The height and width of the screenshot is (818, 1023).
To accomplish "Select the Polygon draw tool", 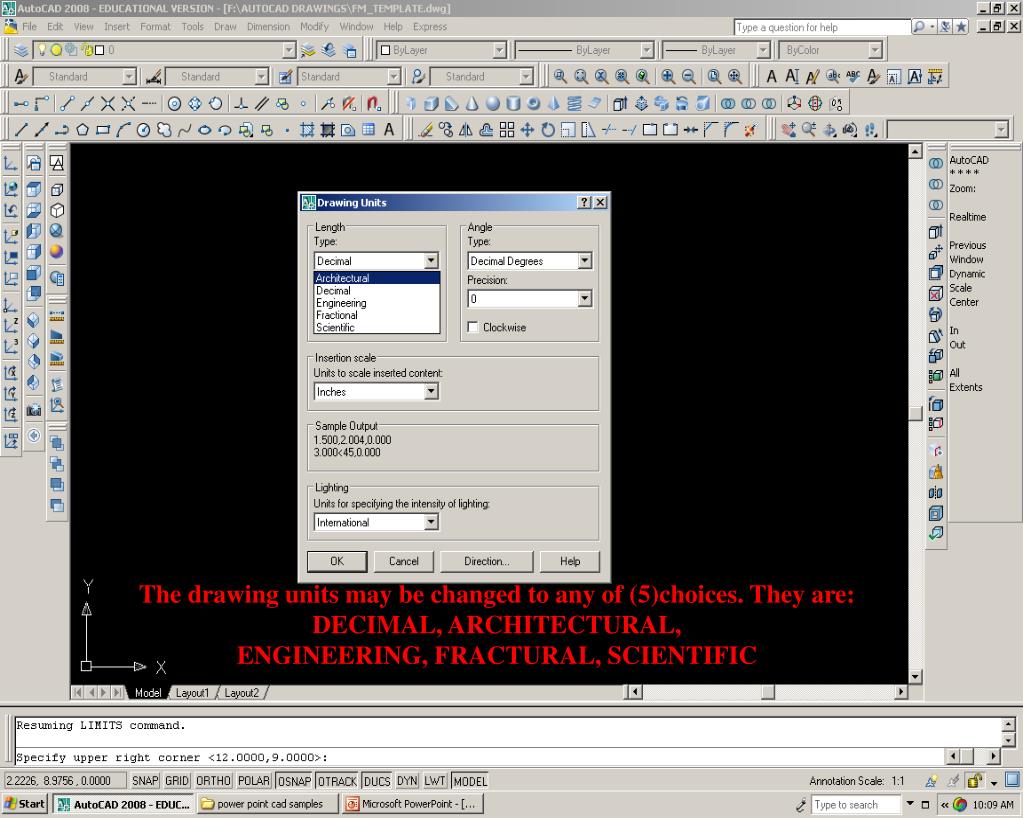I will coord(82,130).
